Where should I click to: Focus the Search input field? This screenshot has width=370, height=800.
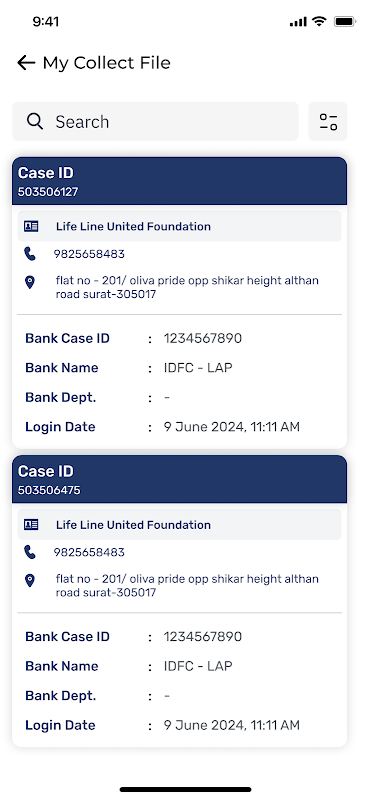point(155,121)
